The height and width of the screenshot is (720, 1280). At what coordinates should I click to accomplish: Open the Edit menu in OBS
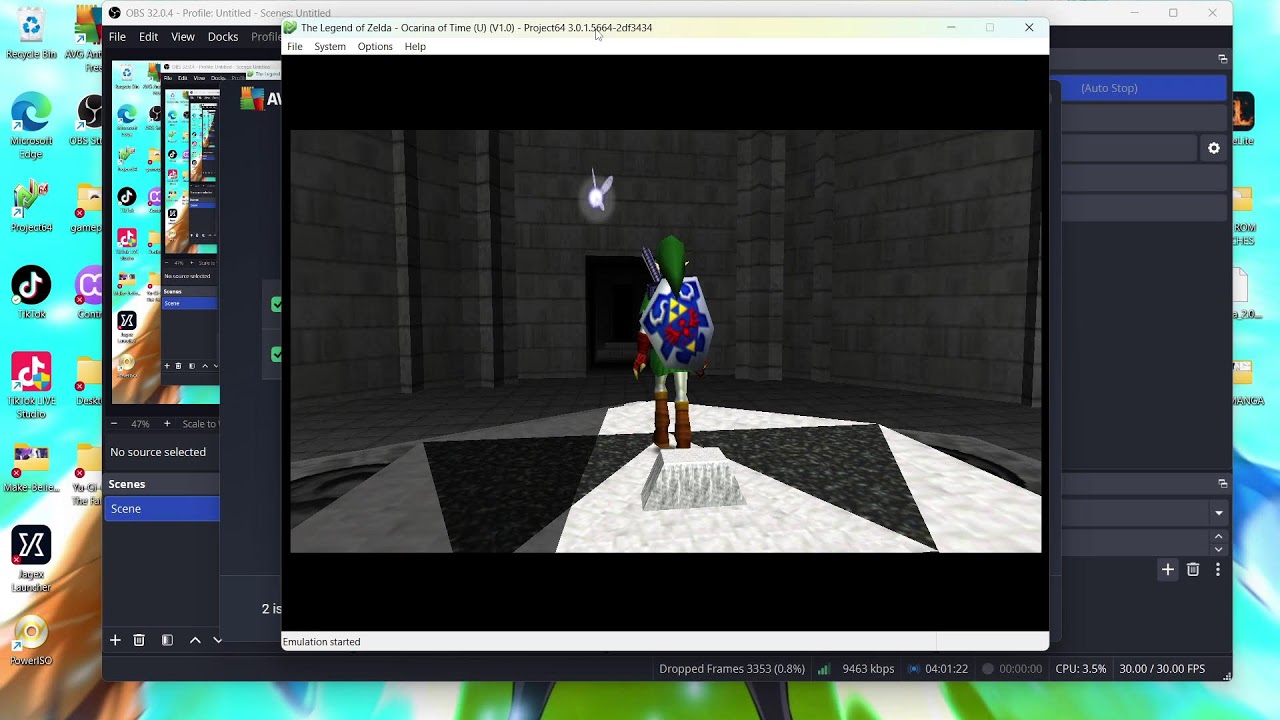[x=149, y=37]
